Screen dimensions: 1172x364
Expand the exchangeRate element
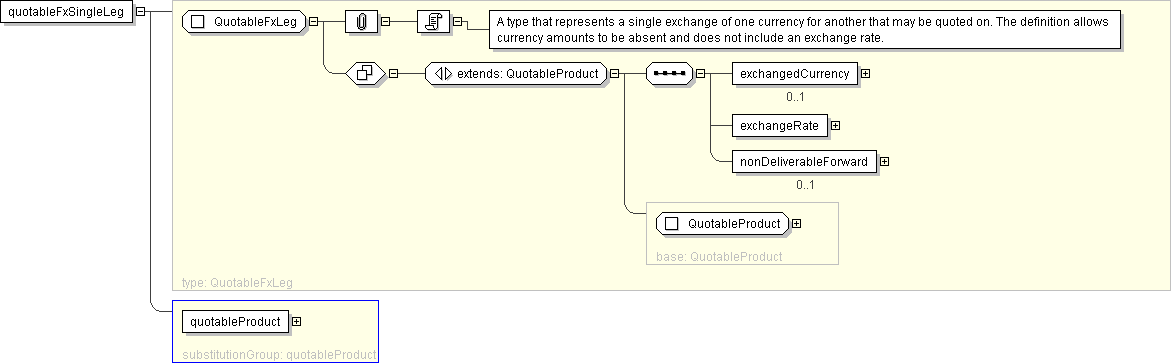tap(836, 126)
